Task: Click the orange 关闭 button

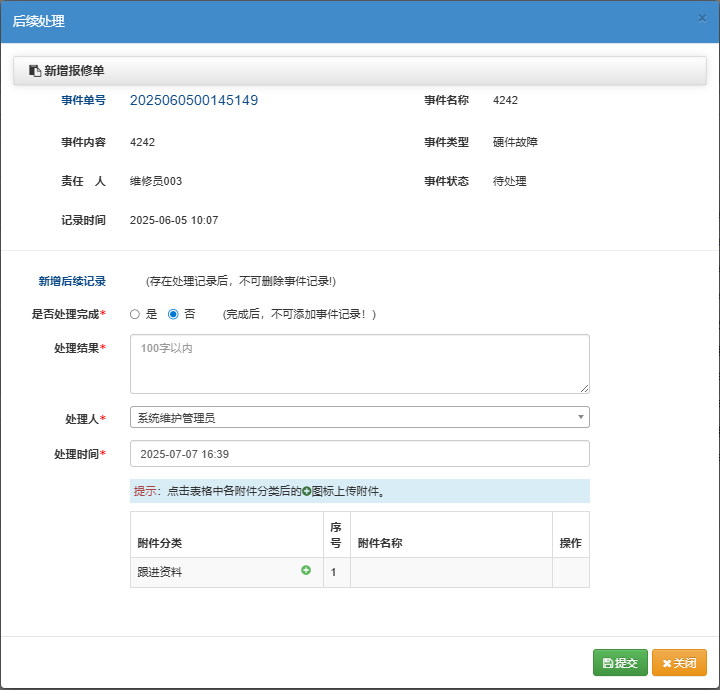Action: [679, 662]
